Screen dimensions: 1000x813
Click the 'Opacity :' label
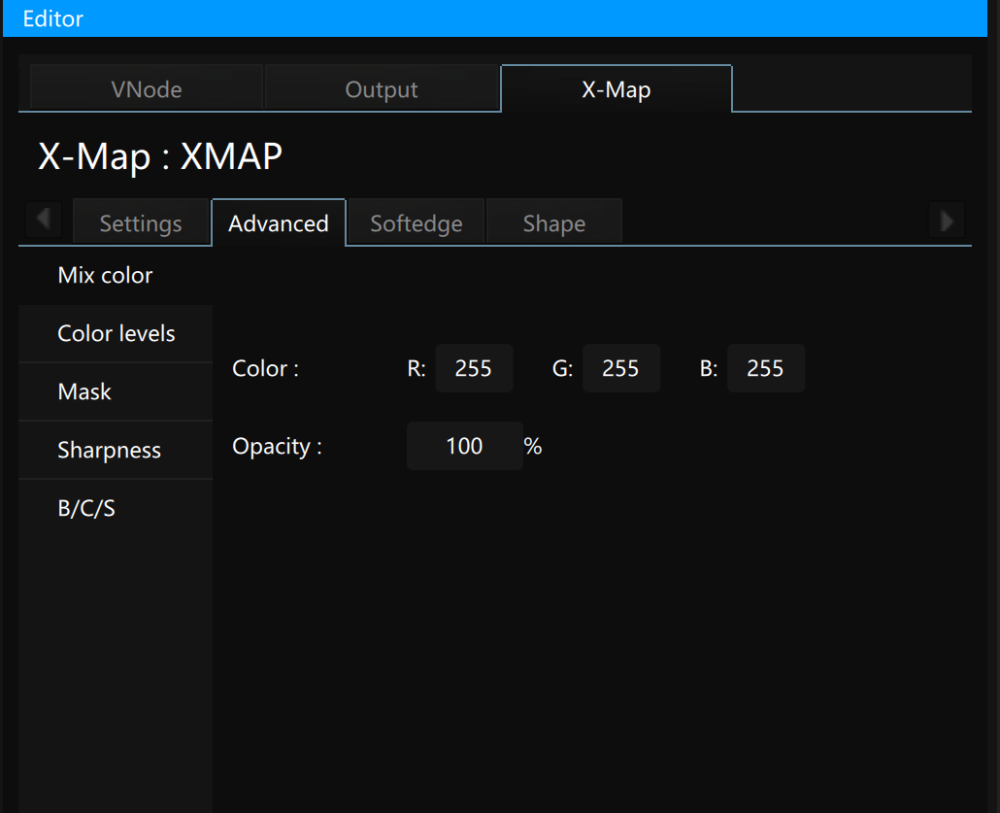tap(277, 447)
